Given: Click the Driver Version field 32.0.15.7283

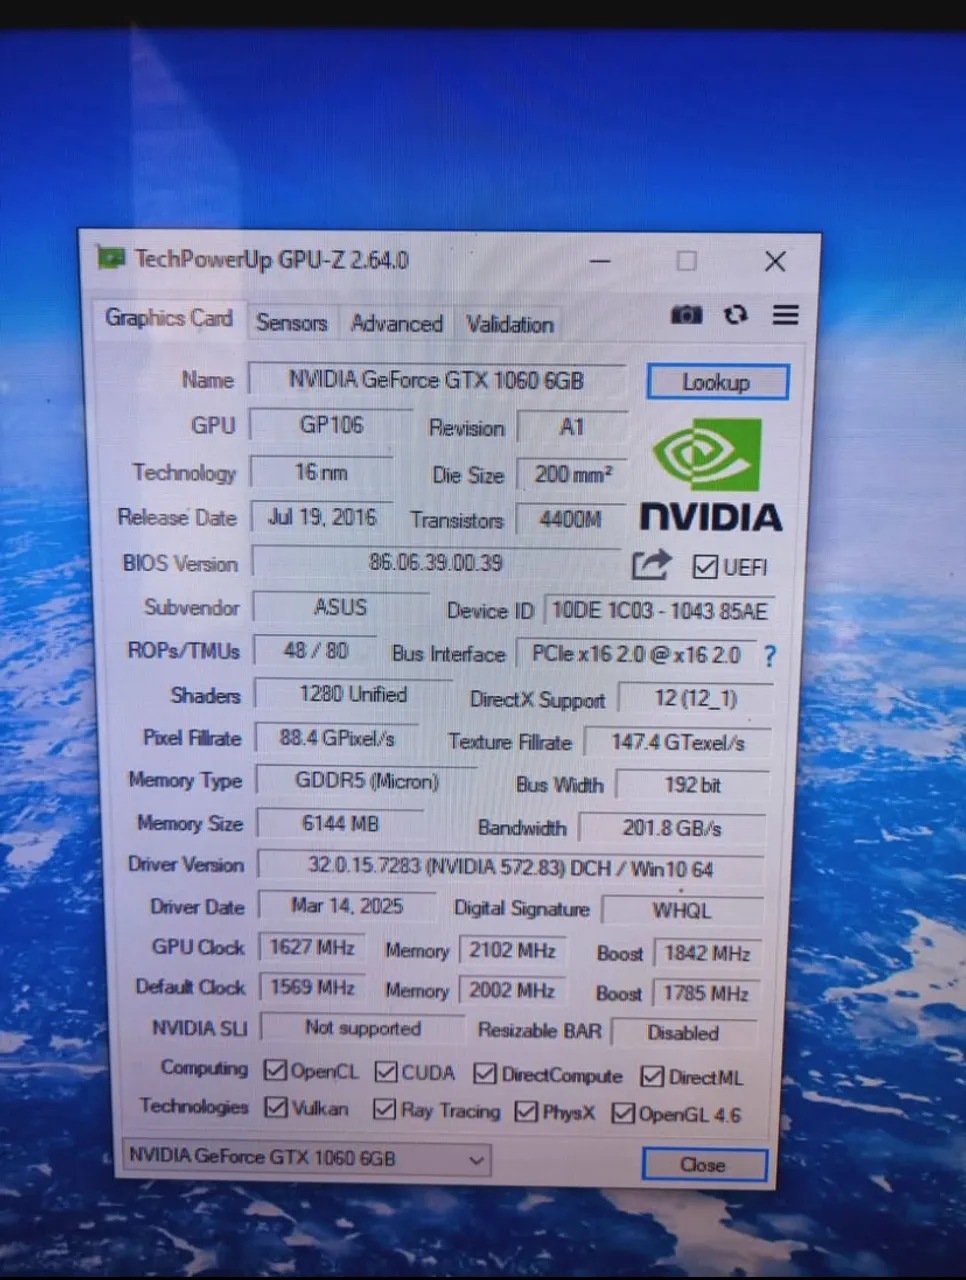Looking at the screenshot, I should point(511,867).
